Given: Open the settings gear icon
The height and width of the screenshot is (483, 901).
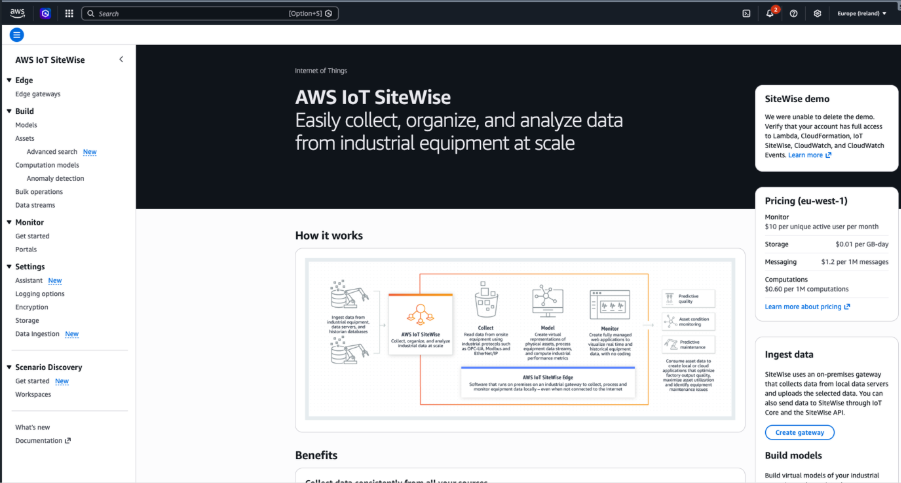Looking at the screenshot, I should point(817,13).
